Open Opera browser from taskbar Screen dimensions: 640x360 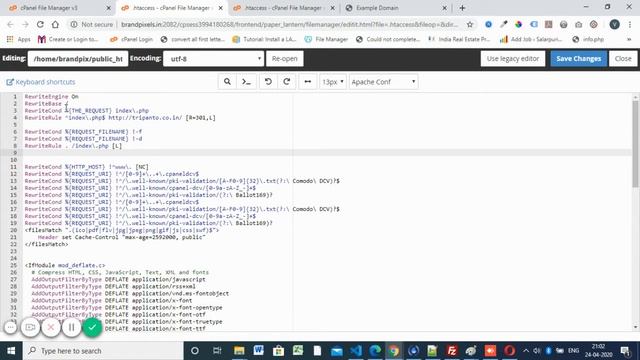point(509,351)
